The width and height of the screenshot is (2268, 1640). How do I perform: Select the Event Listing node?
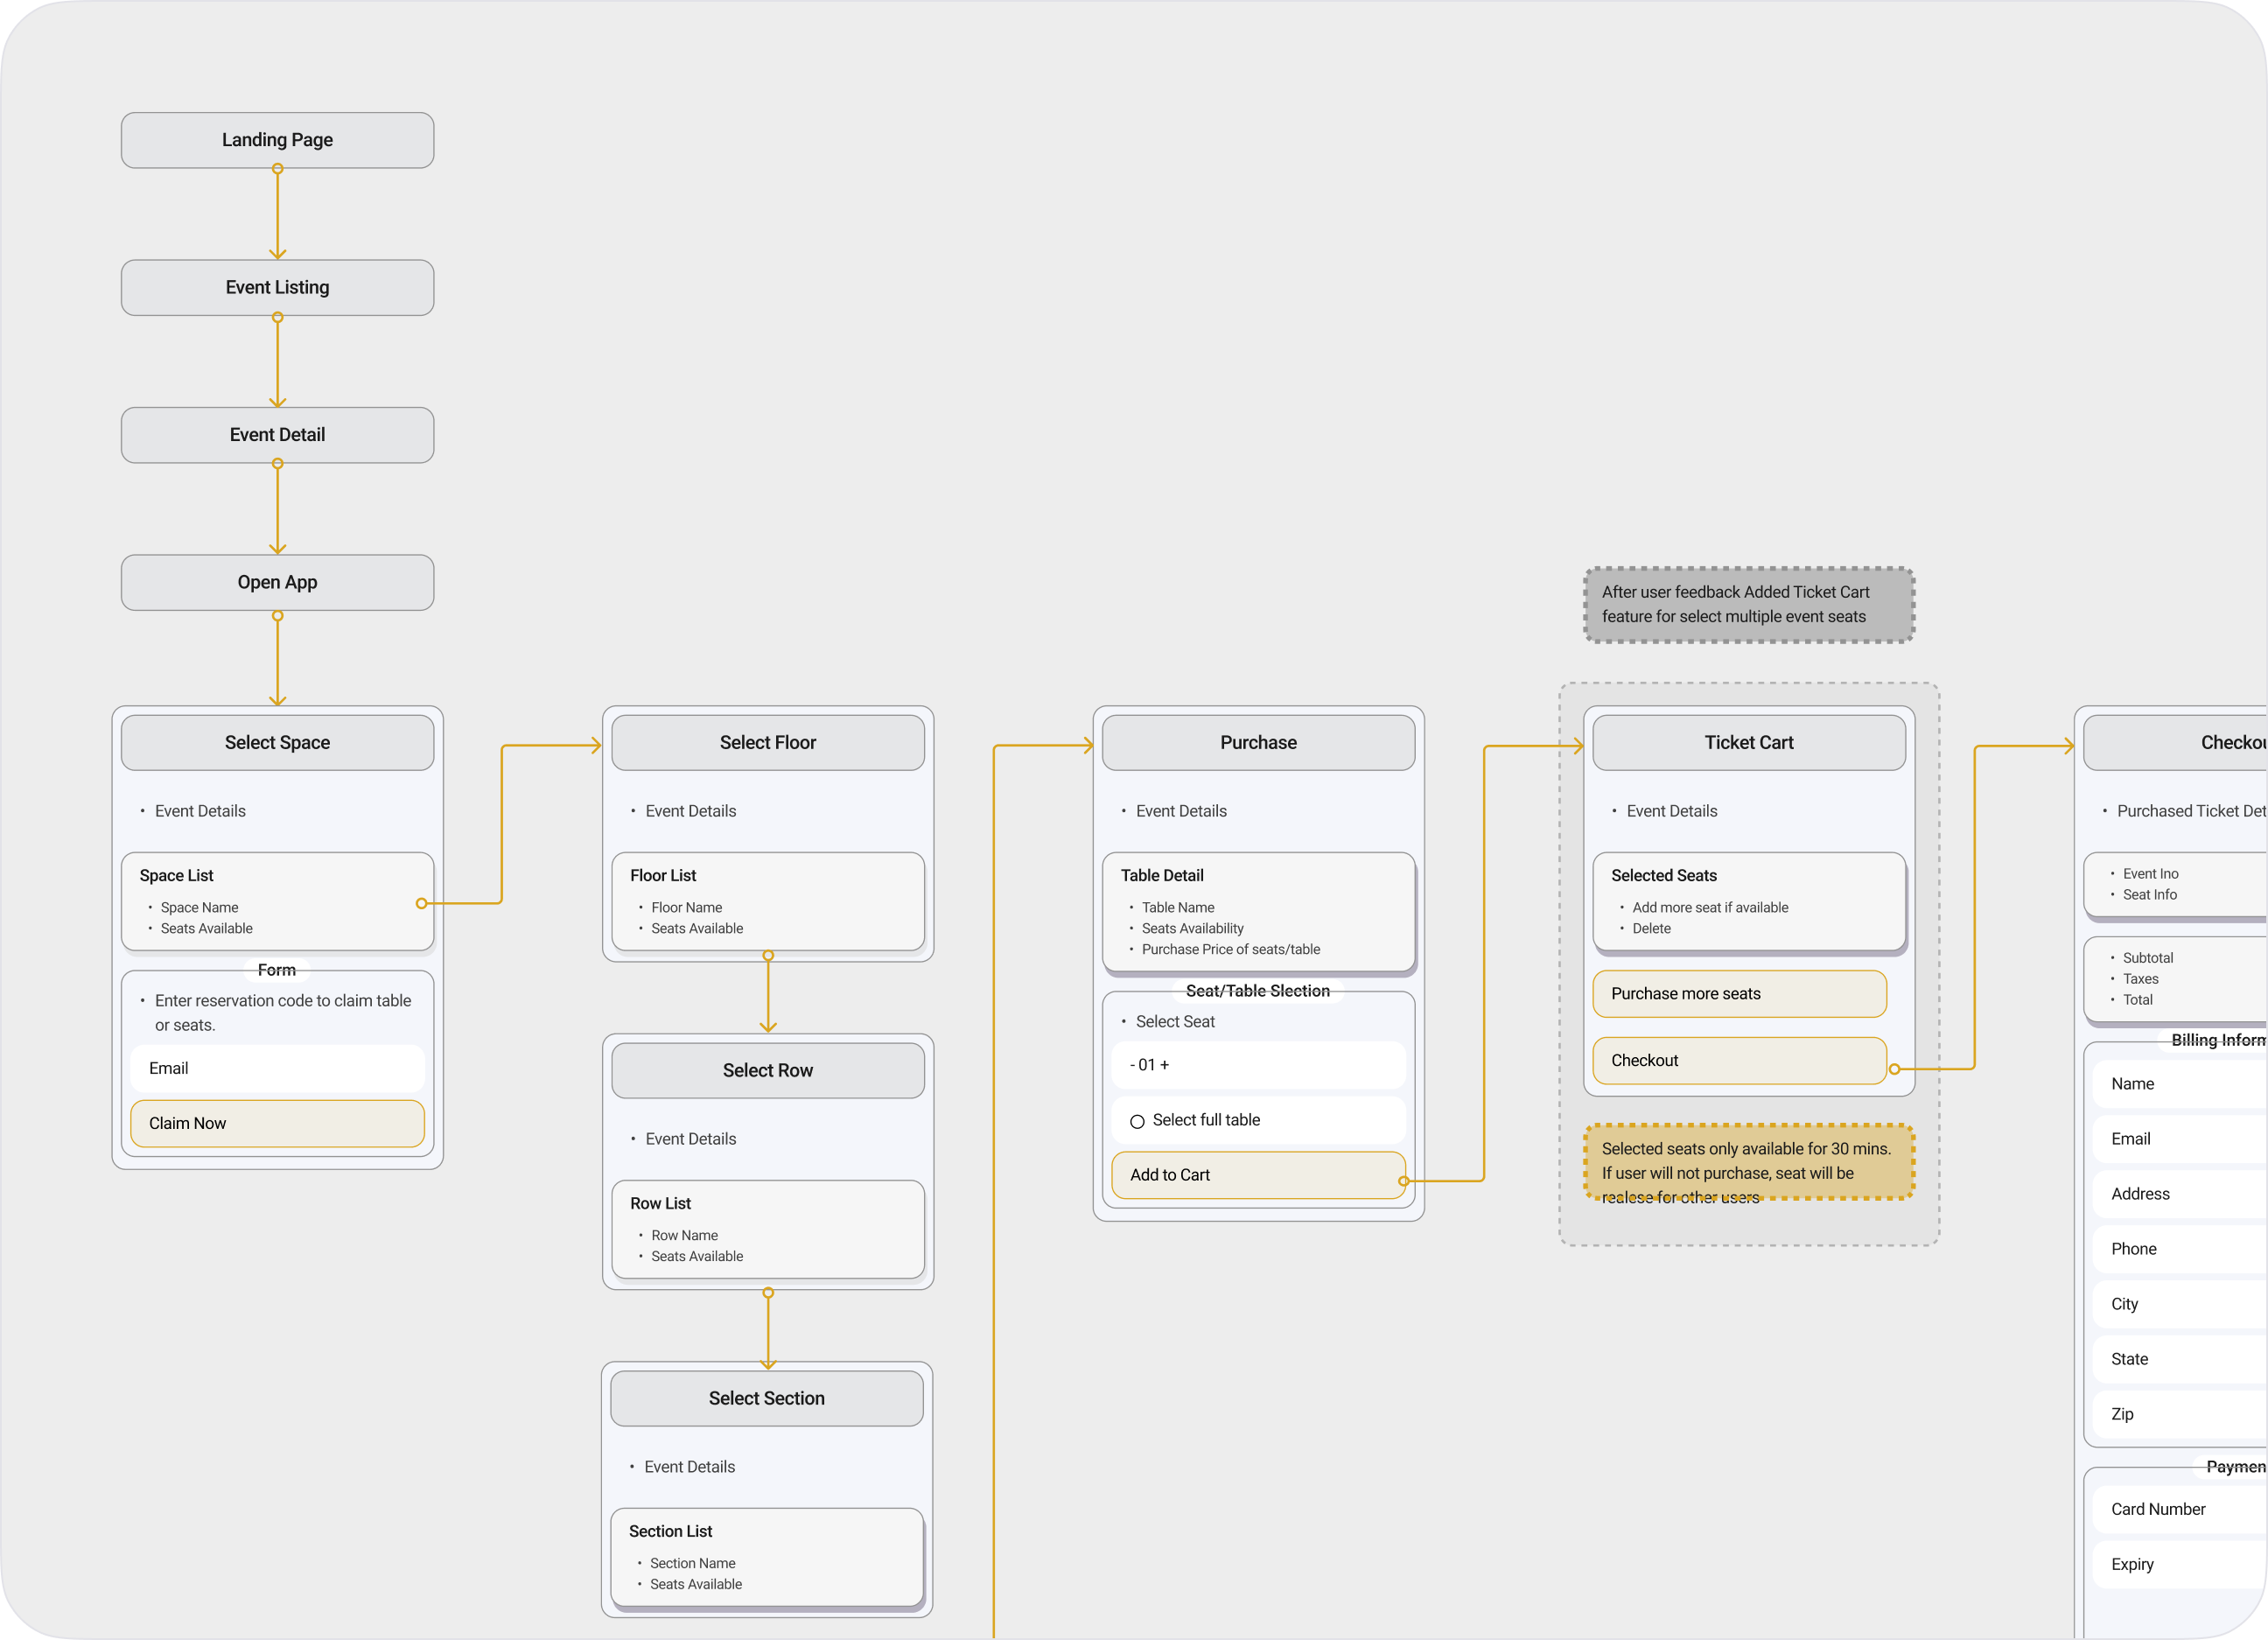click(x=277, y=287)
